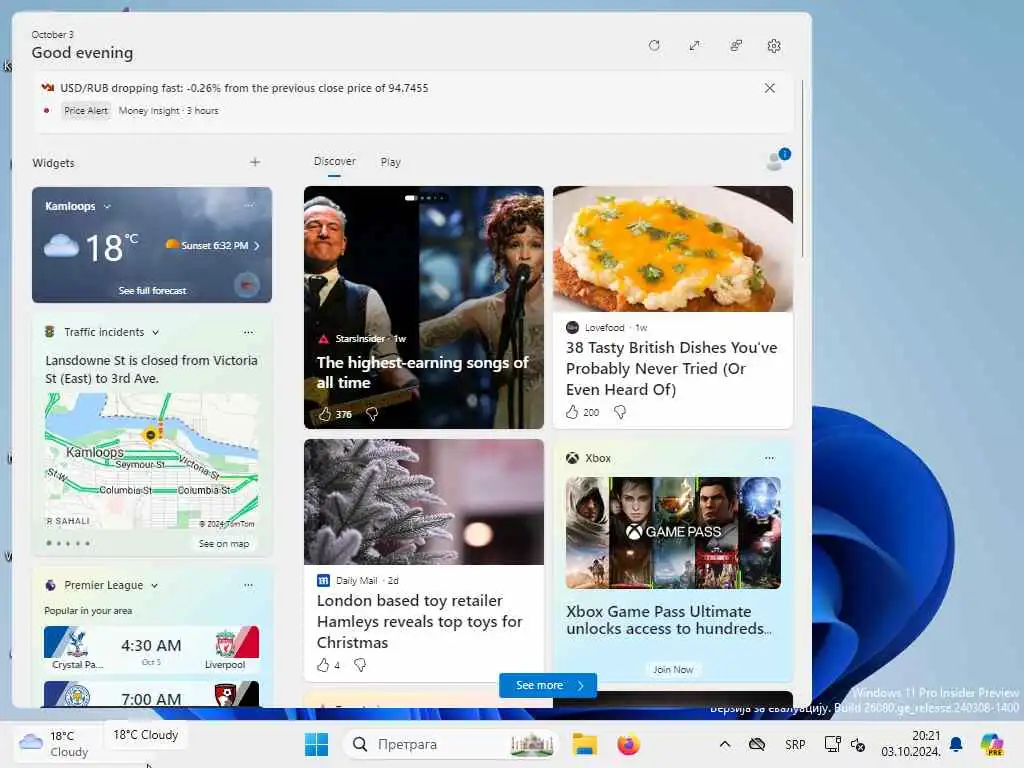
Task: Open 38 Tasty British Dishes article
Action: pos(671,368)
